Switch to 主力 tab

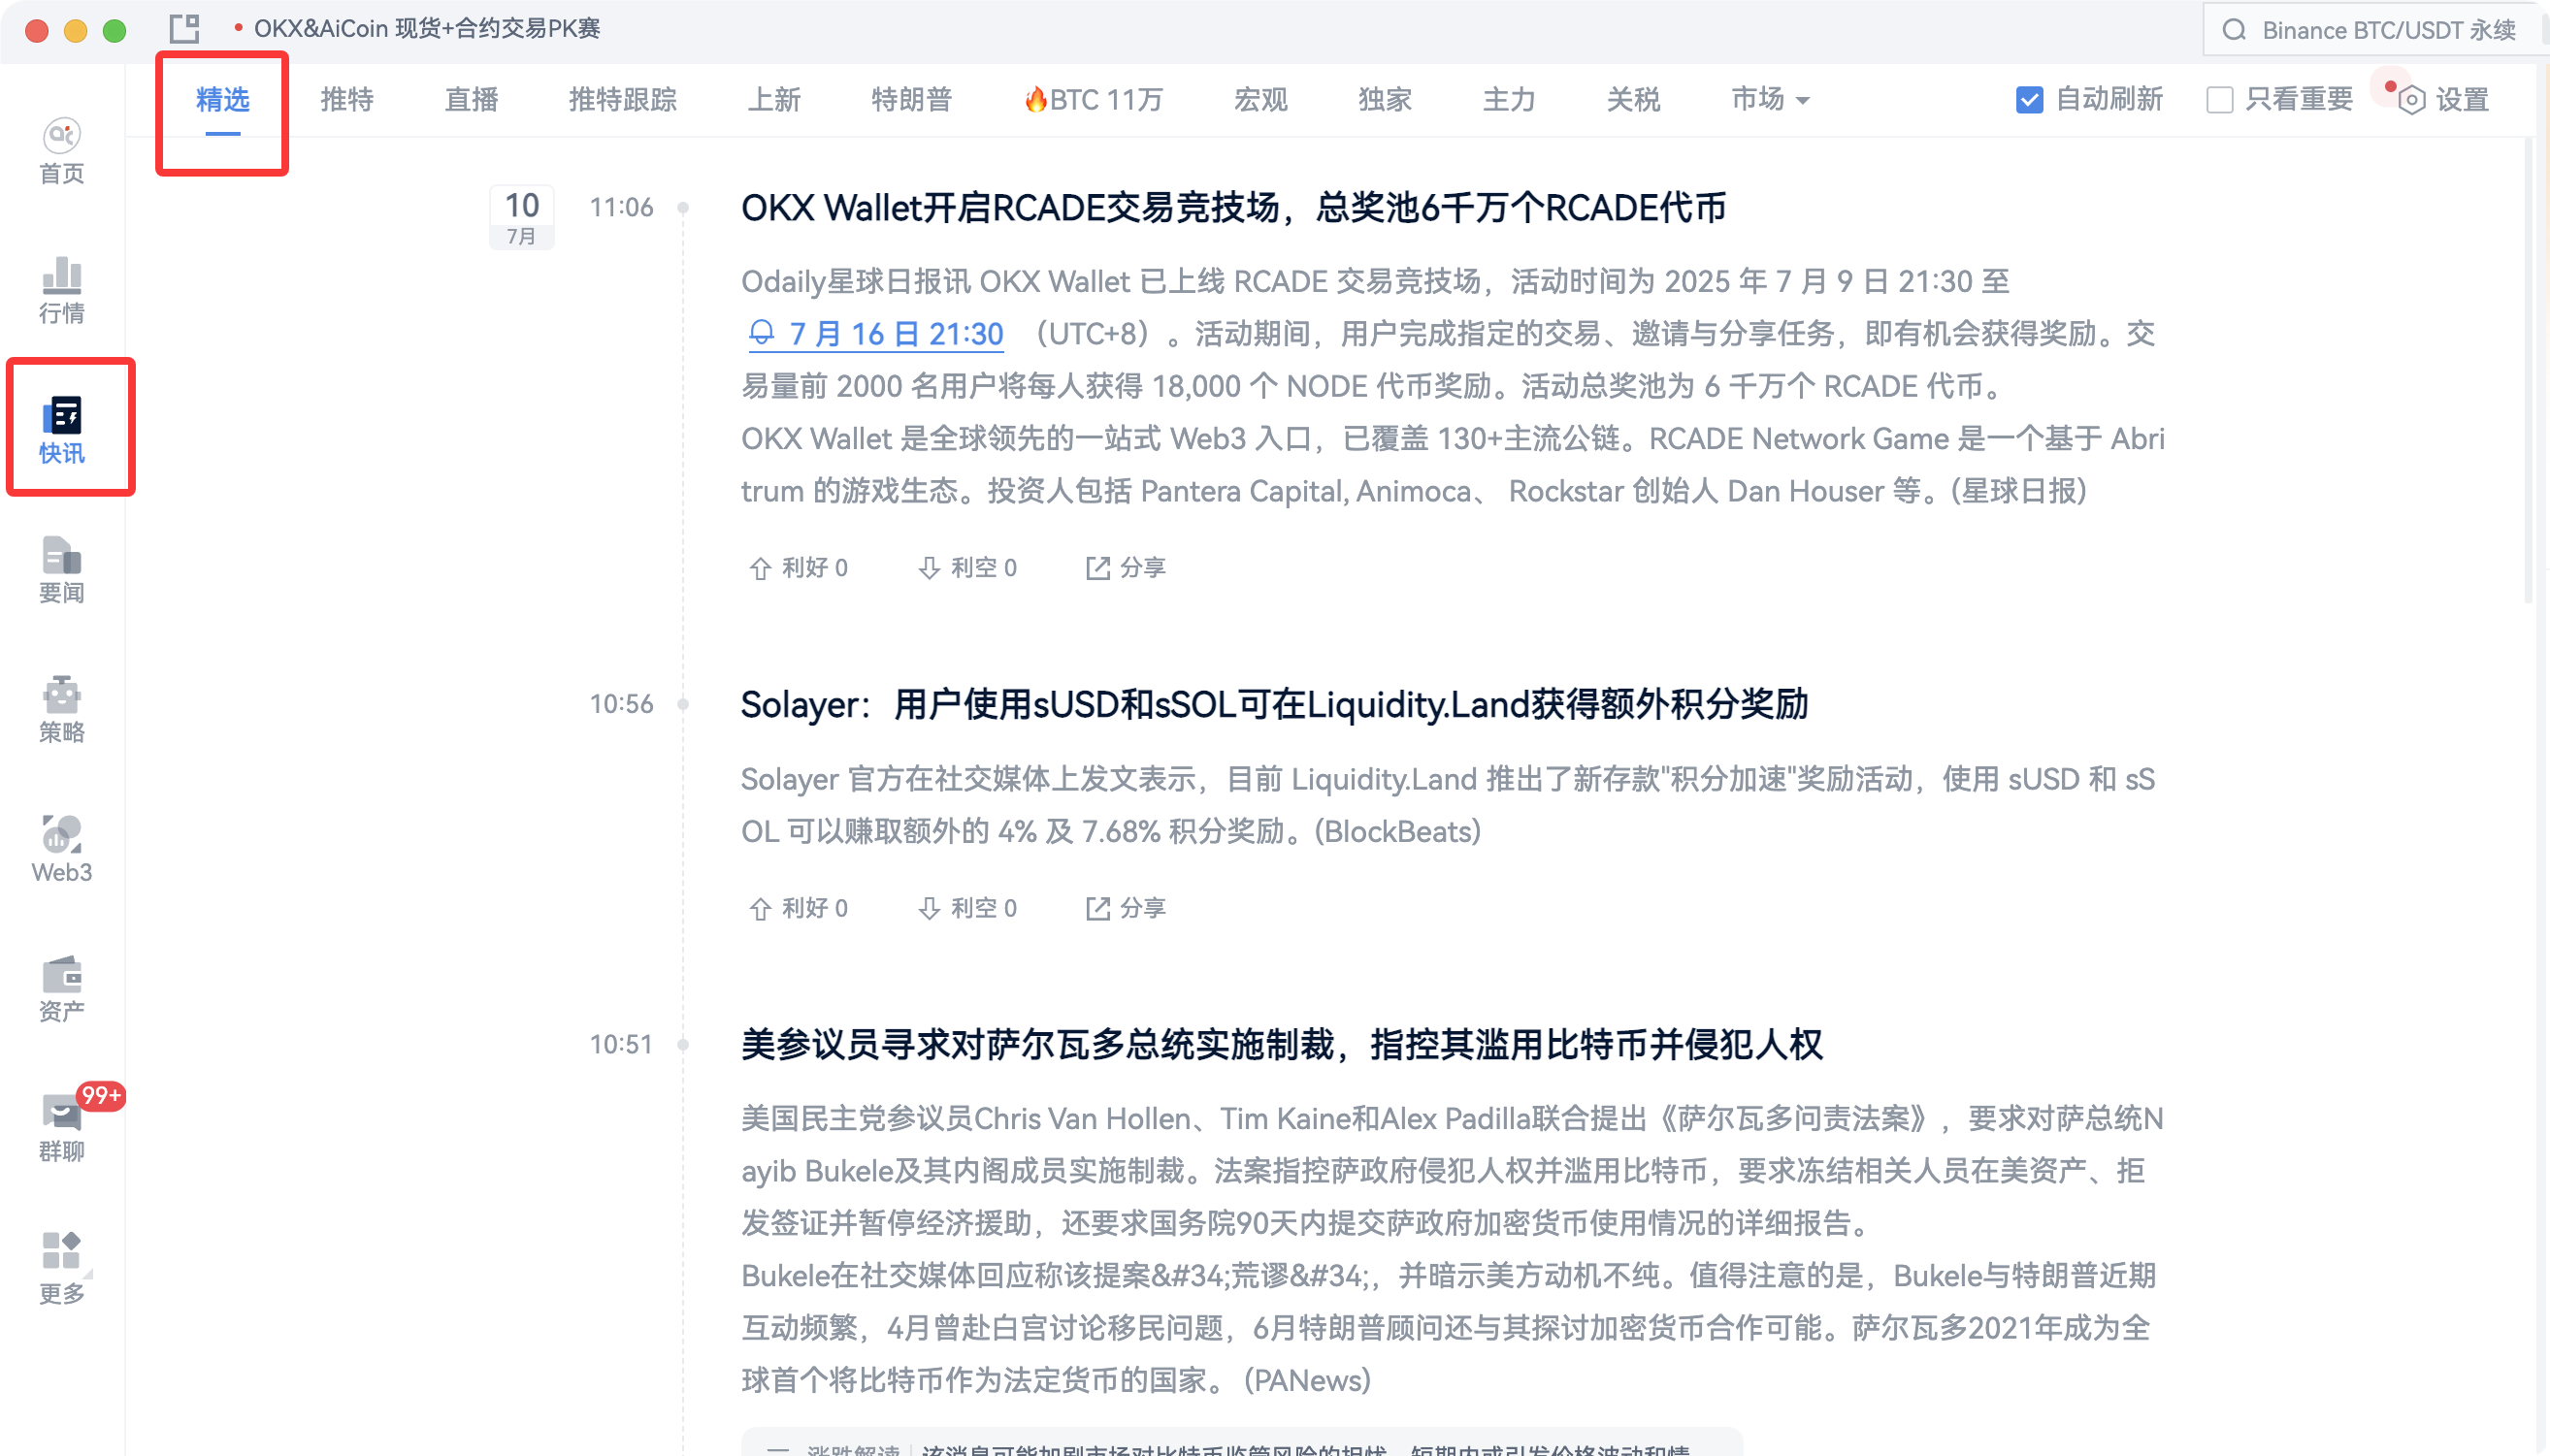1508,100
